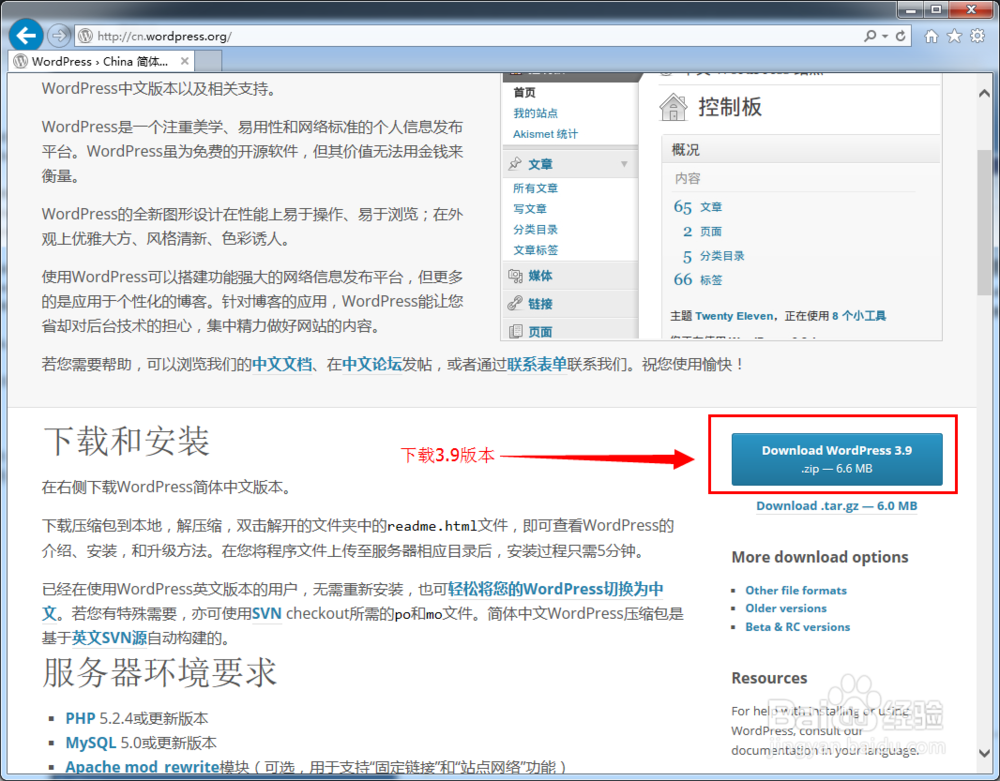Image resolution: width=1000 pixels, height=781 pixels.
Task: Click the PHP requirement link
Action: [x=80, y=719]
